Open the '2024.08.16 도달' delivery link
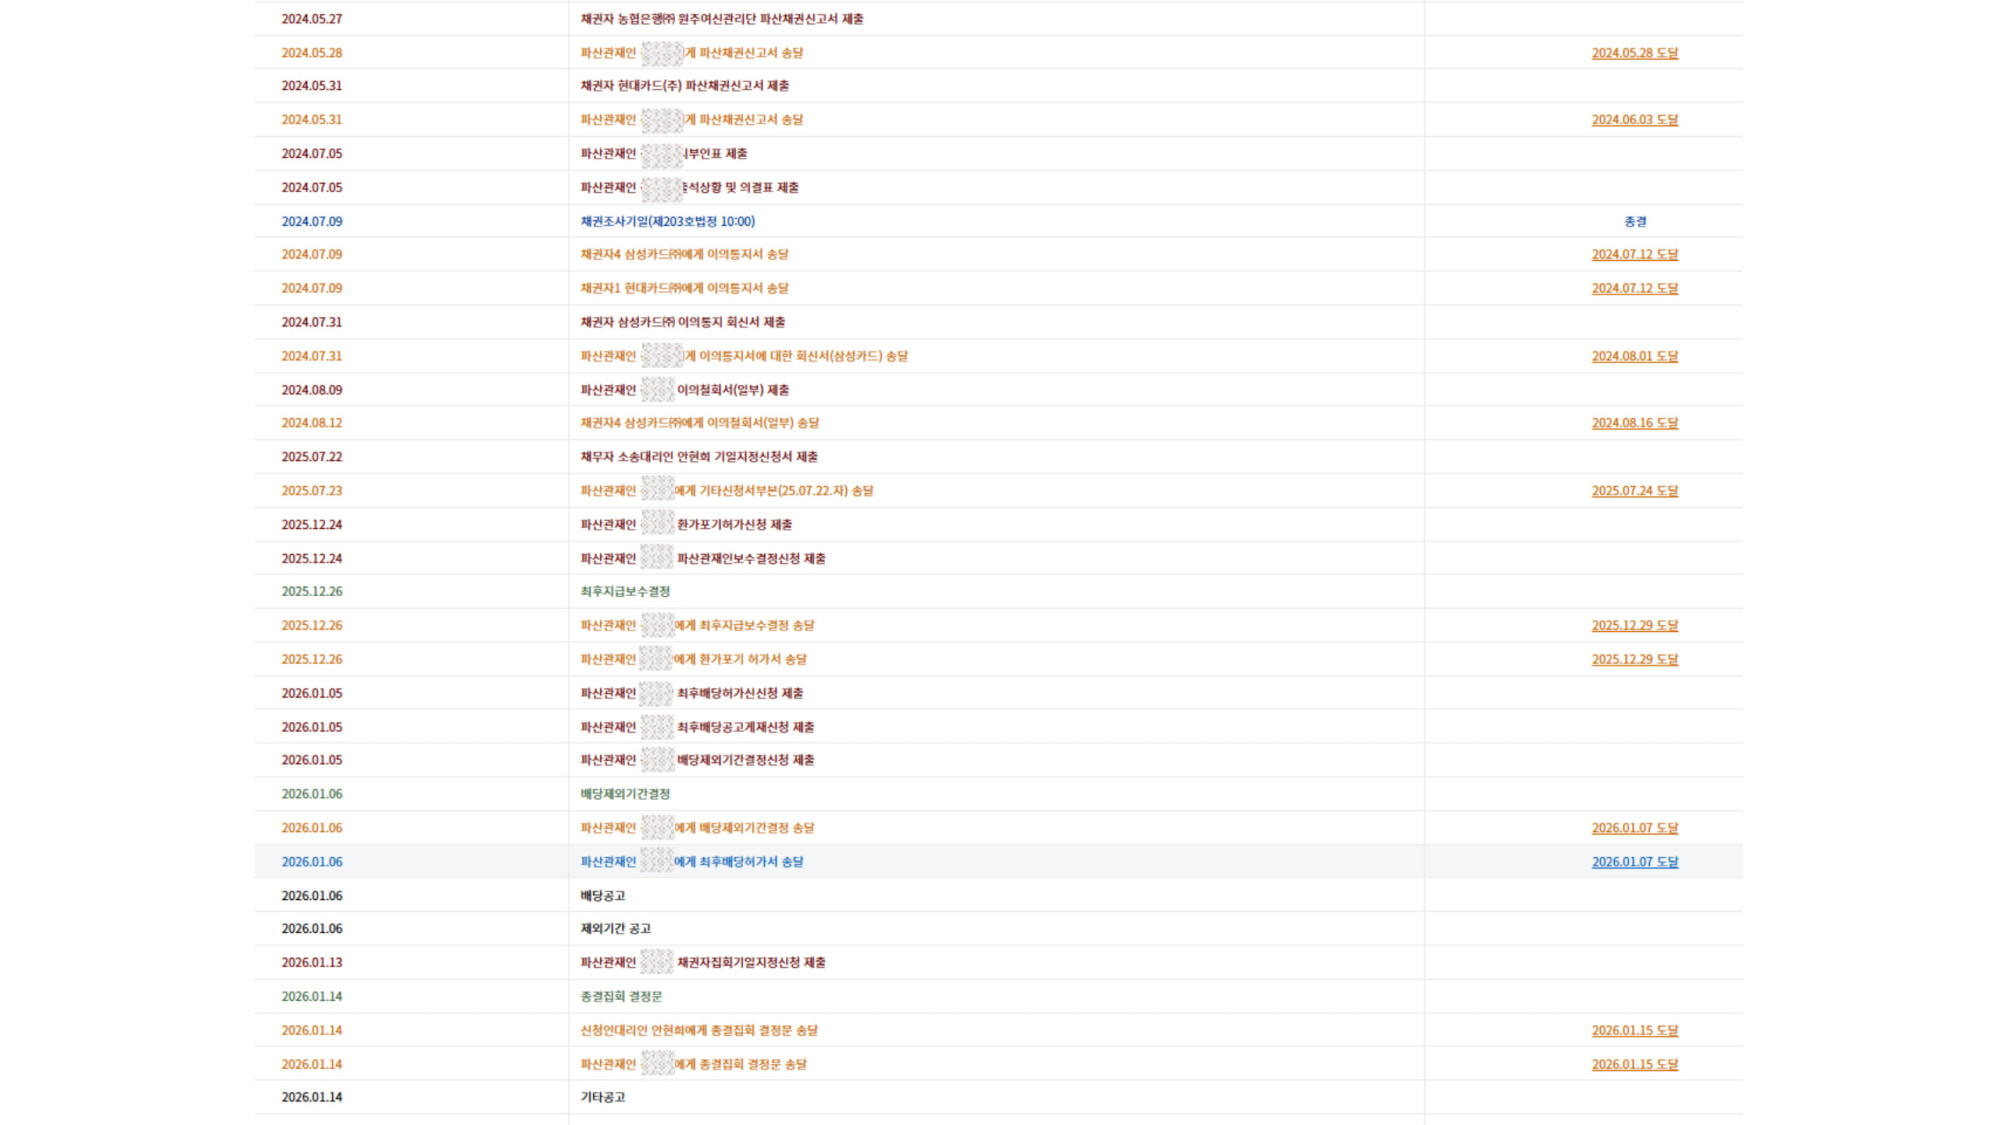This screenshot has height=1125, width=2000. [x=1635, y=424]
